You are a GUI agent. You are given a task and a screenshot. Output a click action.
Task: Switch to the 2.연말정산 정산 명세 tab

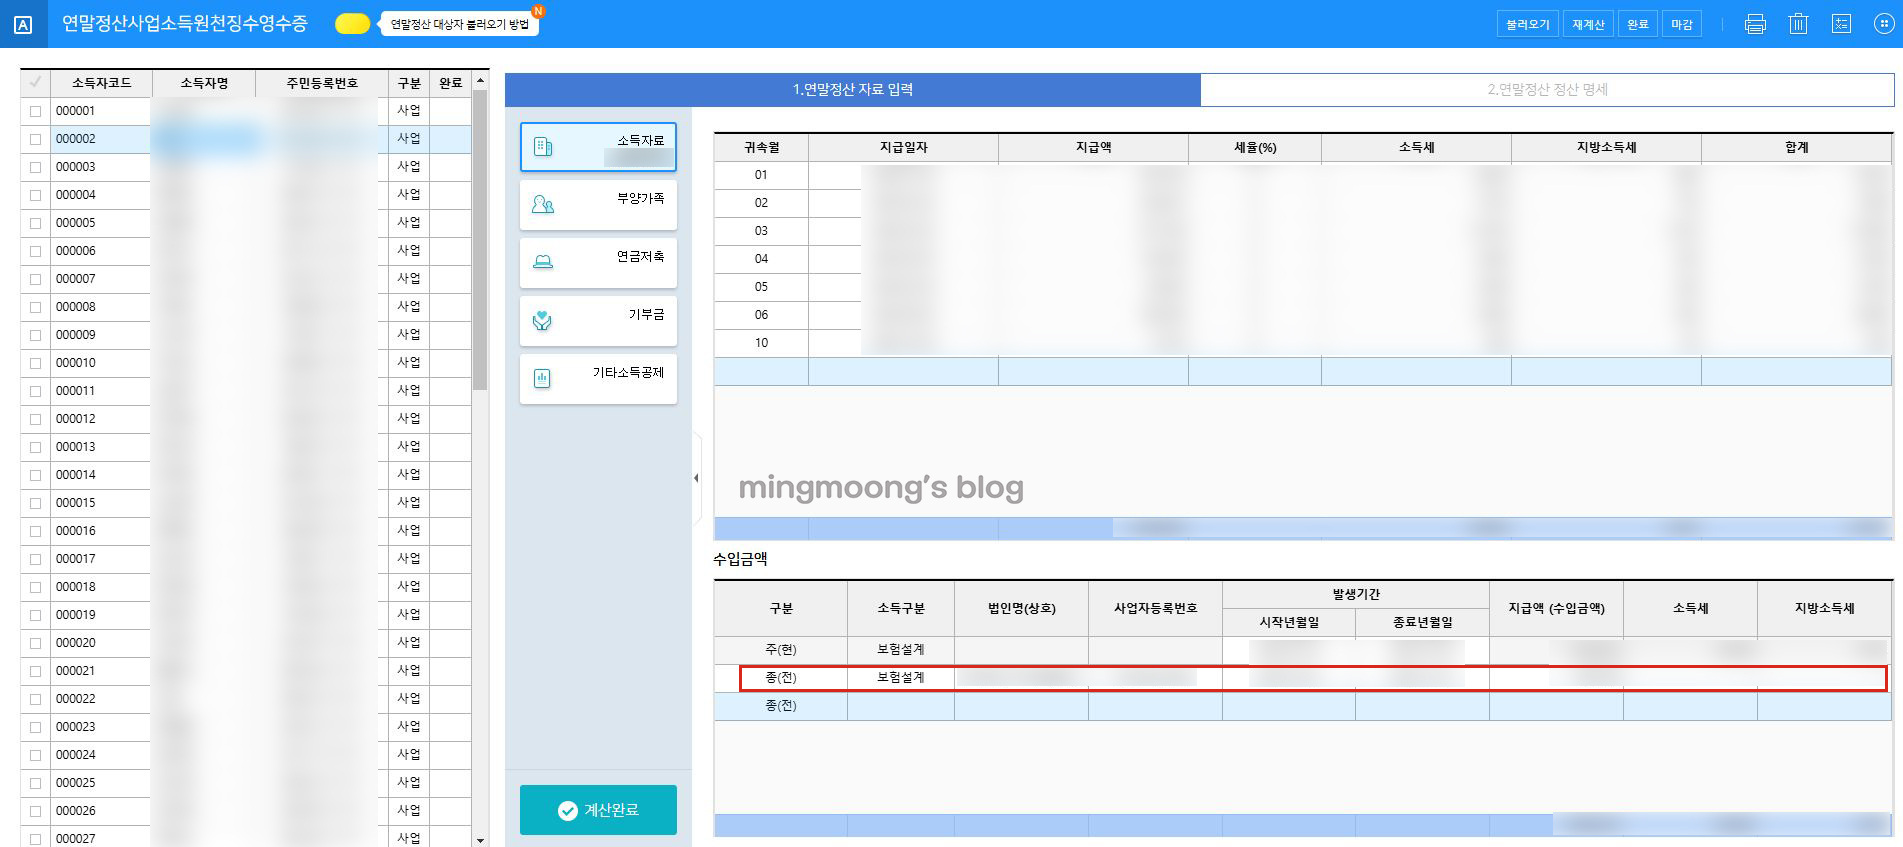(1547, 89)
